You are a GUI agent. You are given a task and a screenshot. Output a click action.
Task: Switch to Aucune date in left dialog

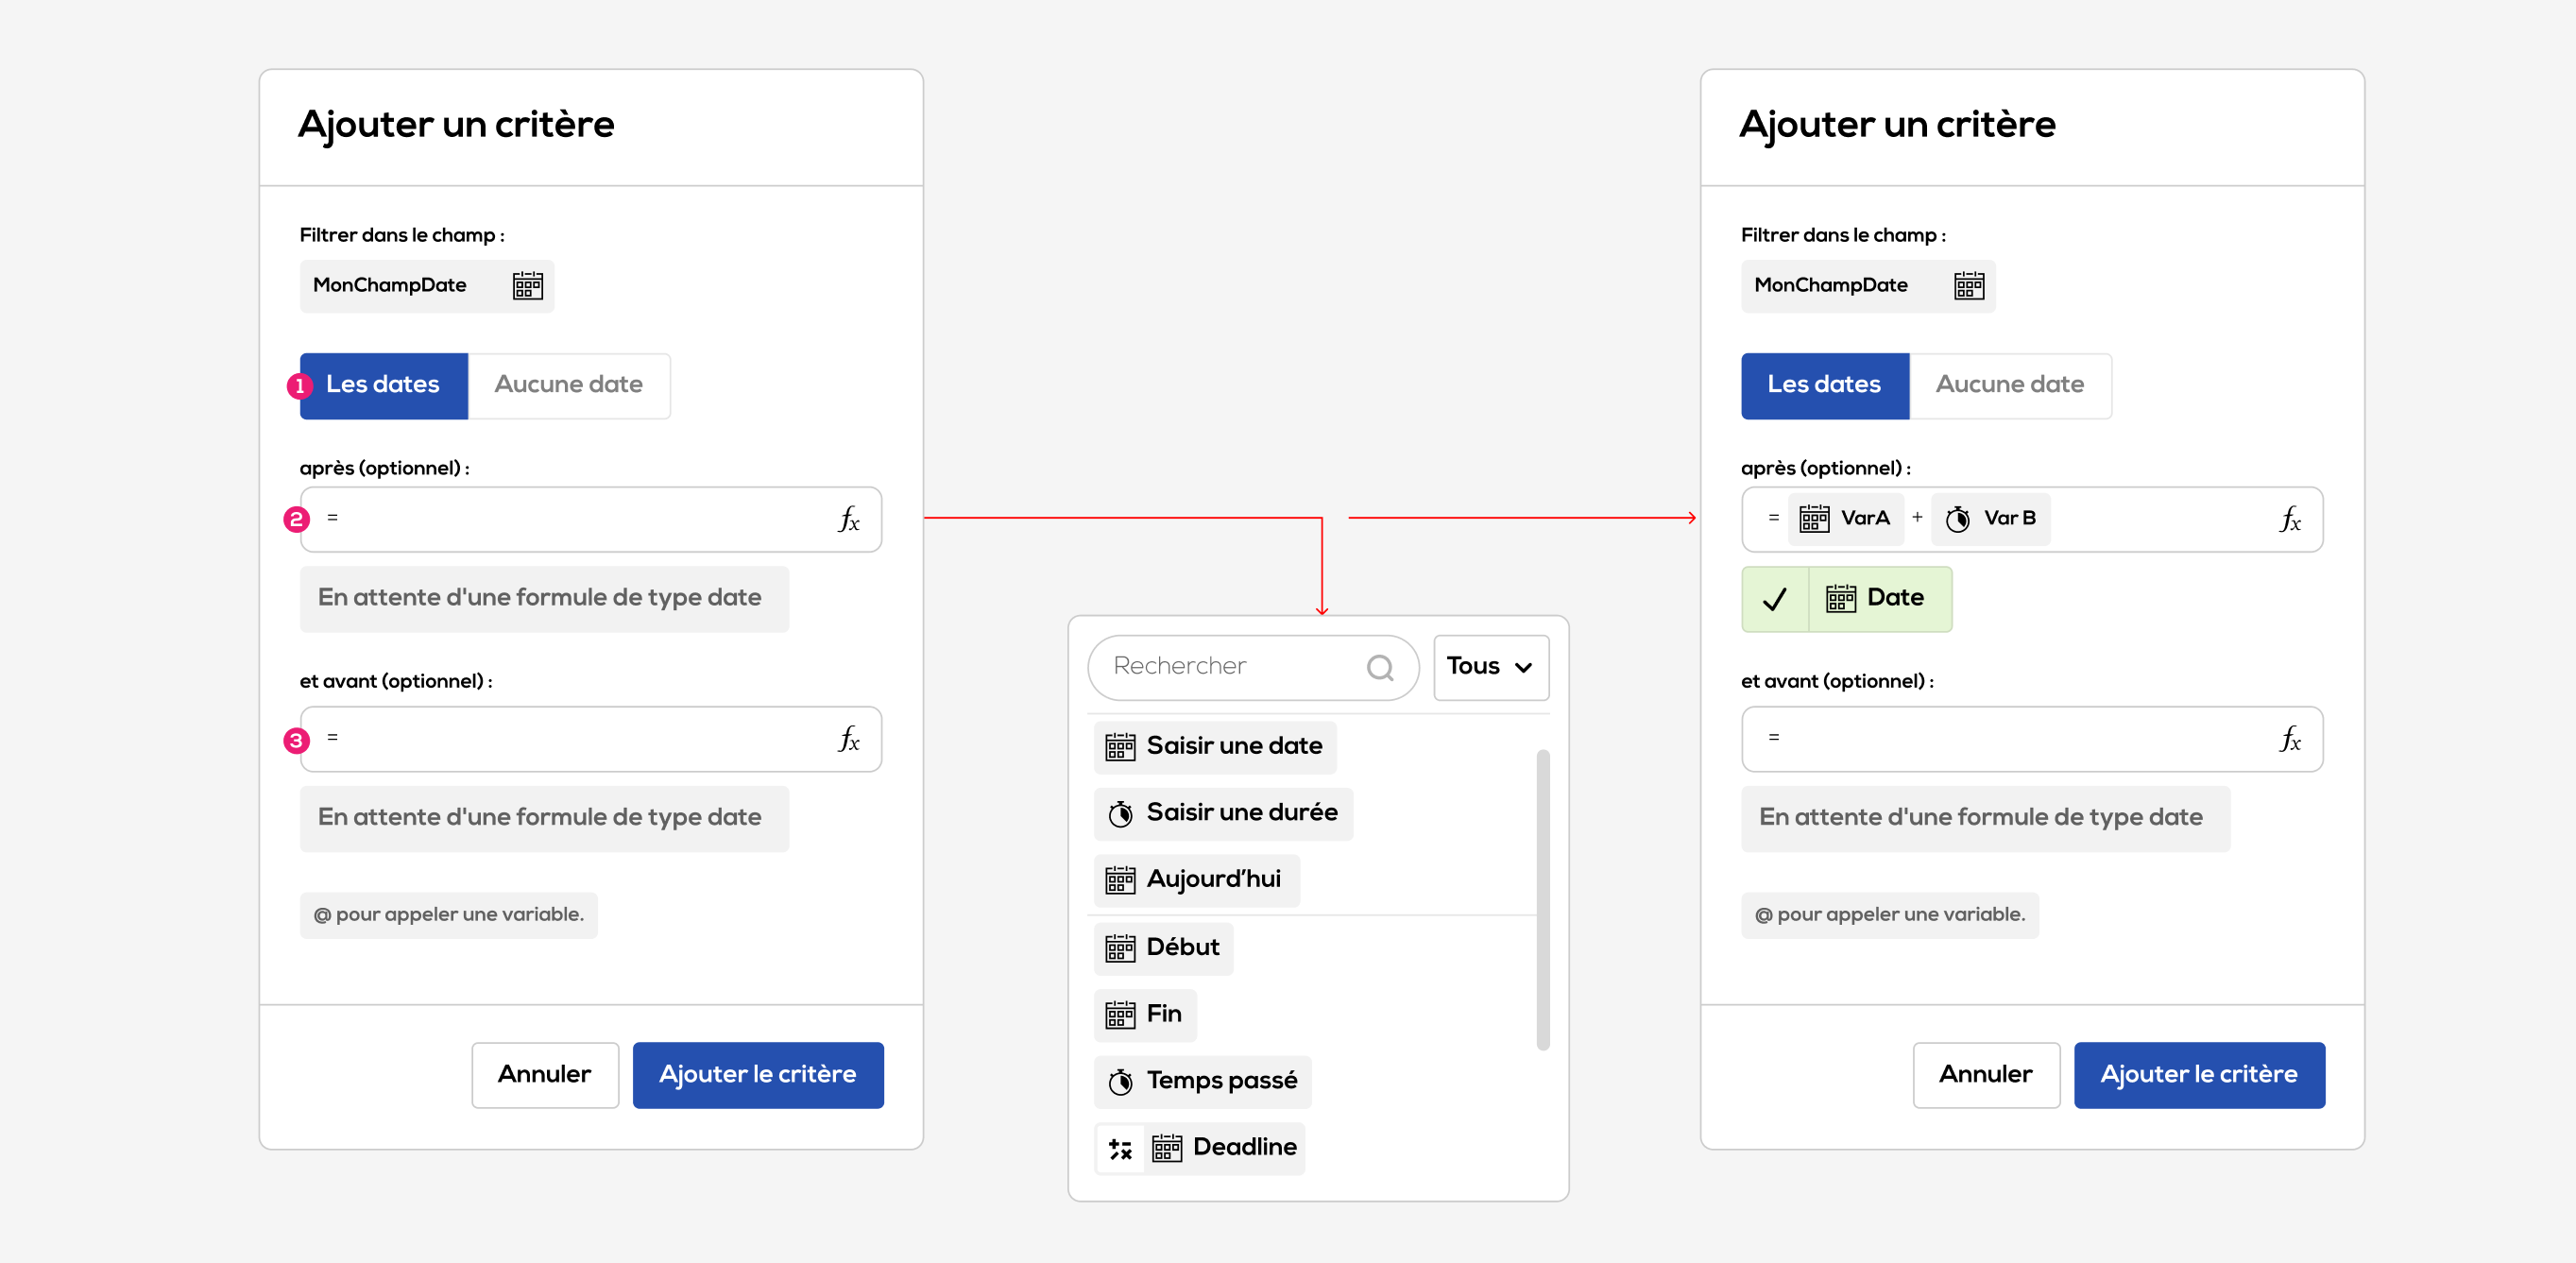pos(568,385)
